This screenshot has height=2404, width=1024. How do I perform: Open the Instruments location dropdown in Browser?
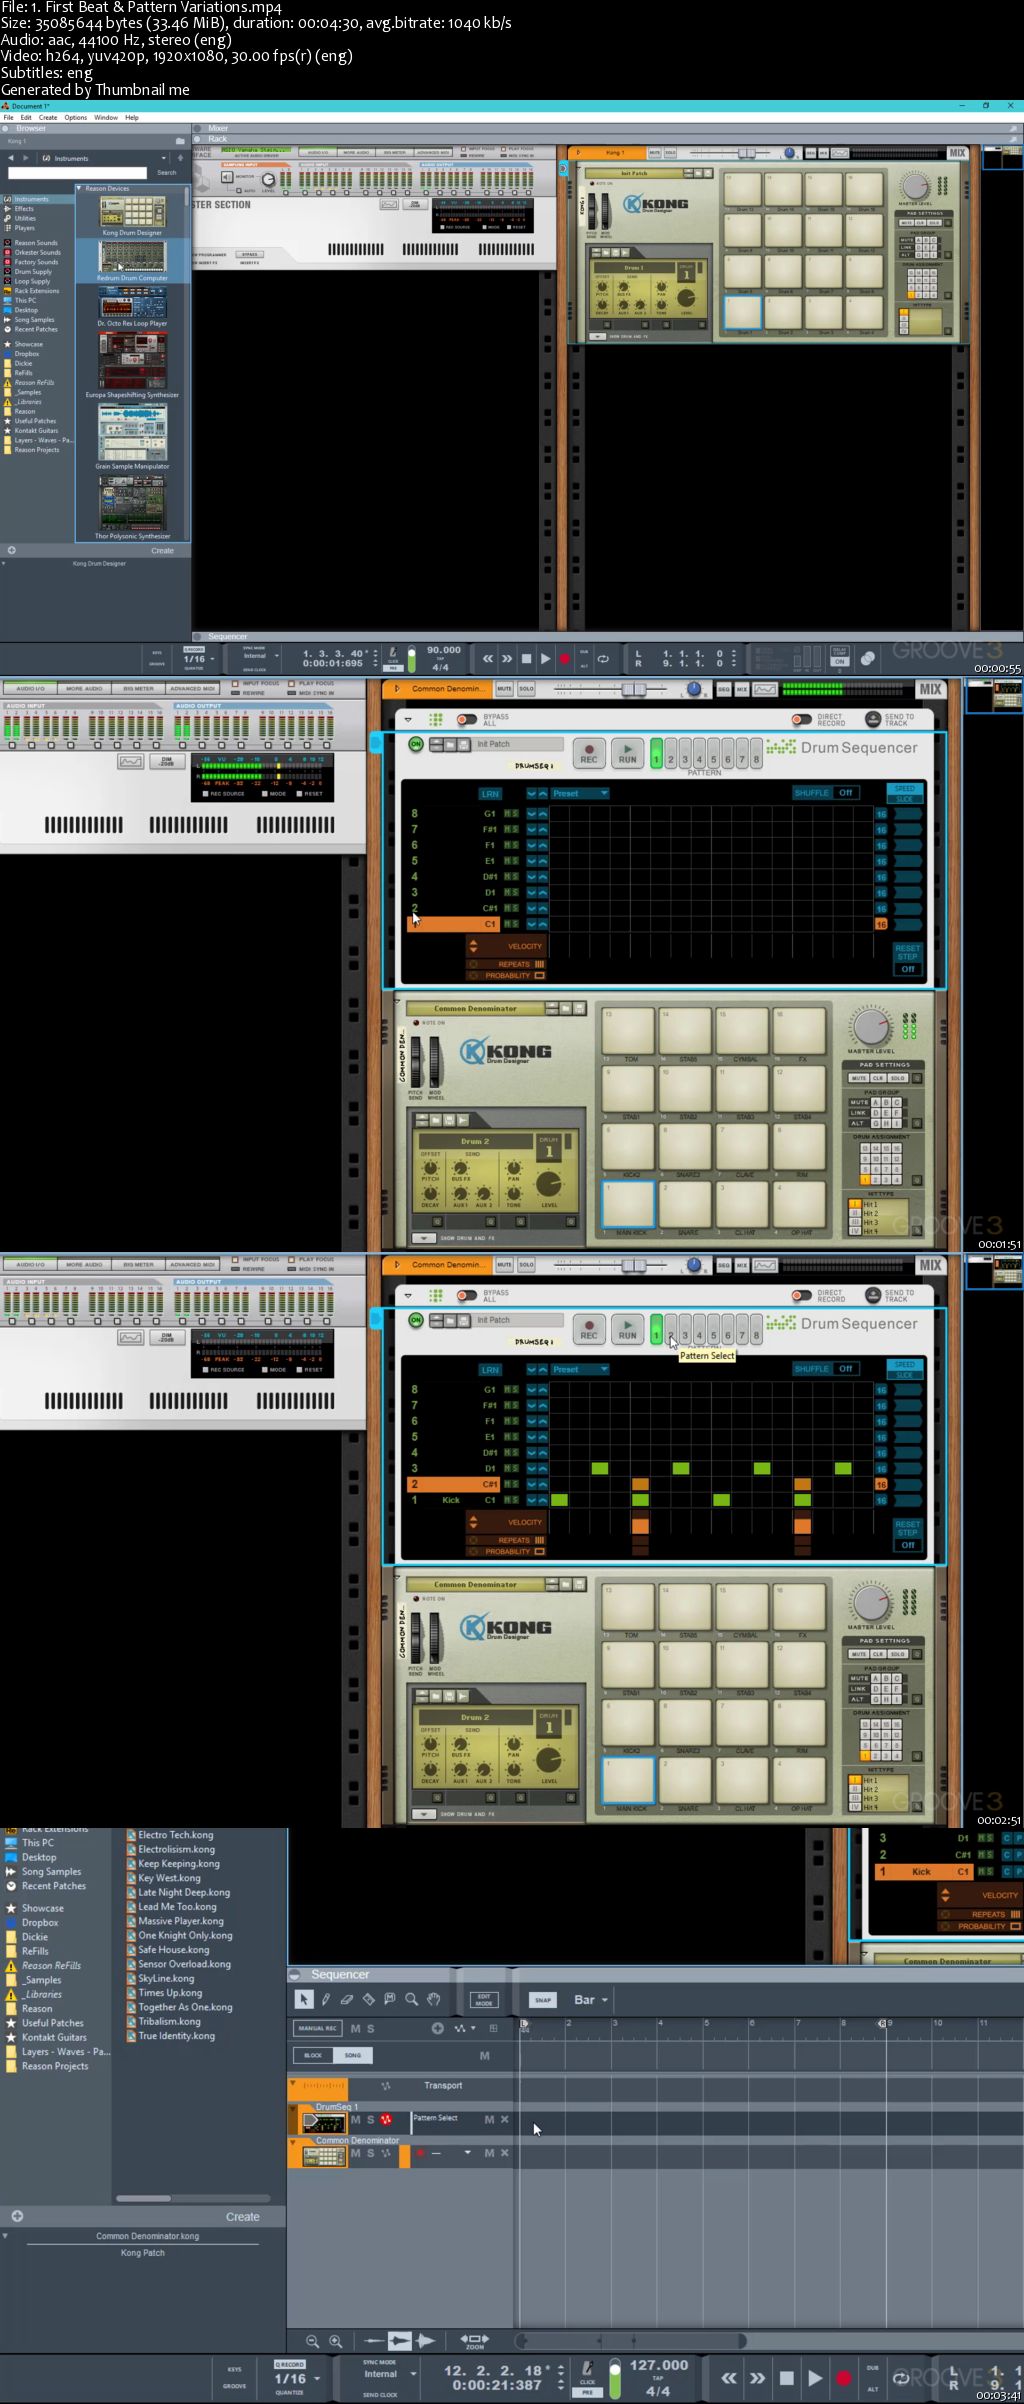coord(164,158)
